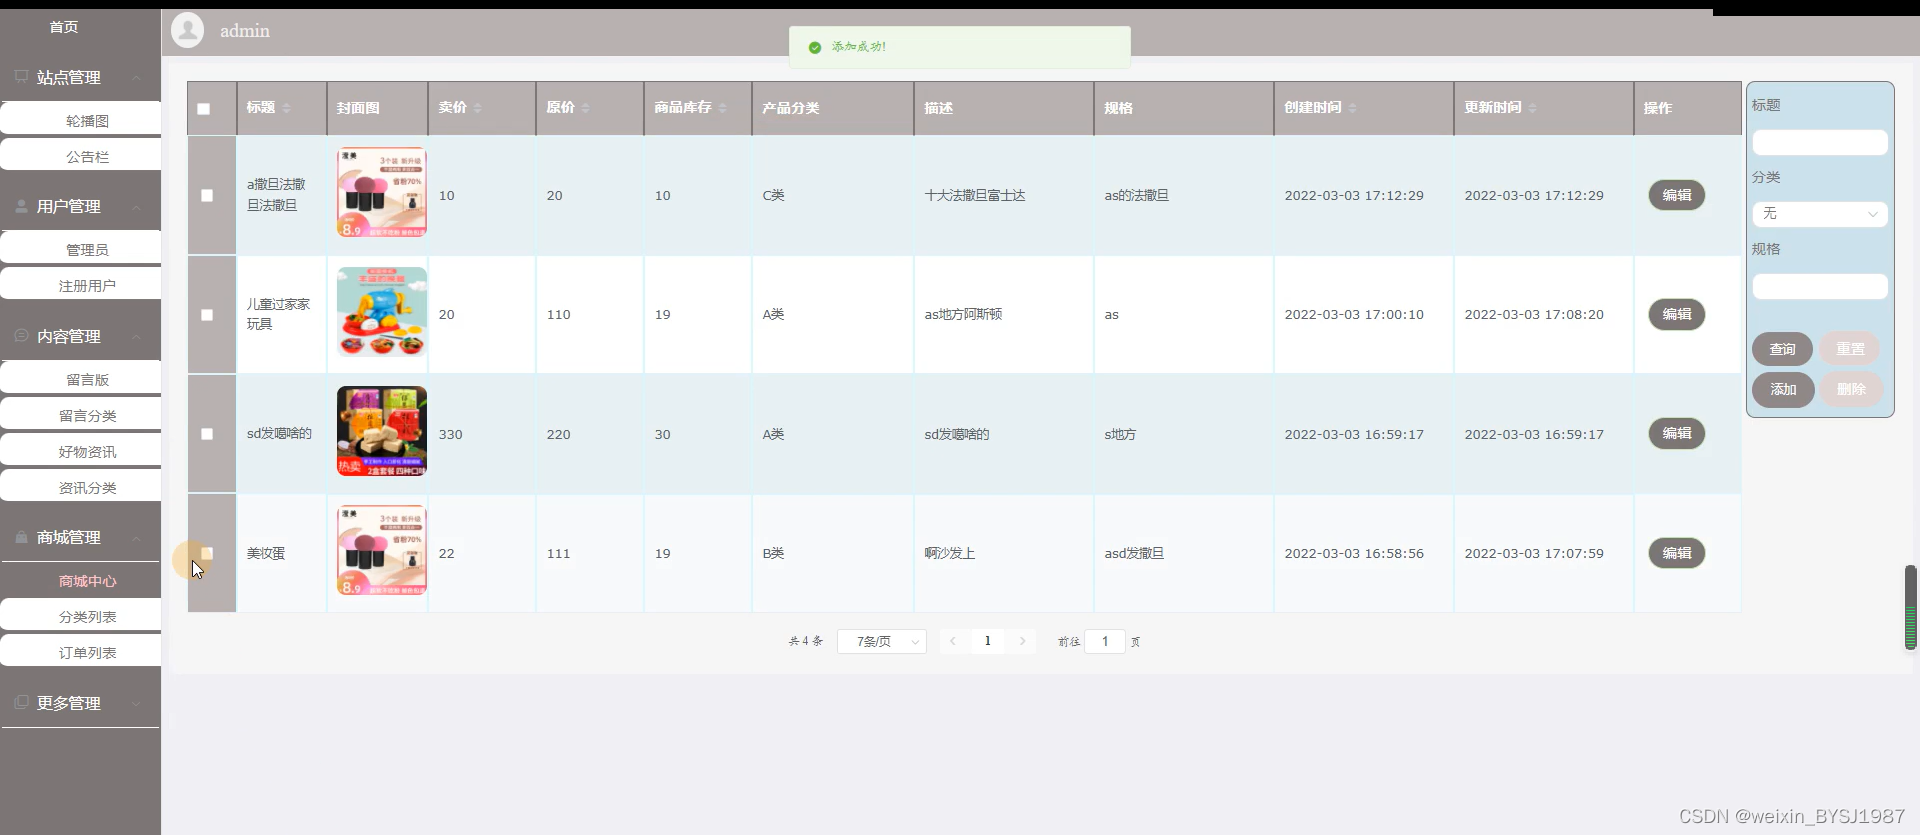
Task: Open 好物资讯 menu item
Action: (81, 451)
